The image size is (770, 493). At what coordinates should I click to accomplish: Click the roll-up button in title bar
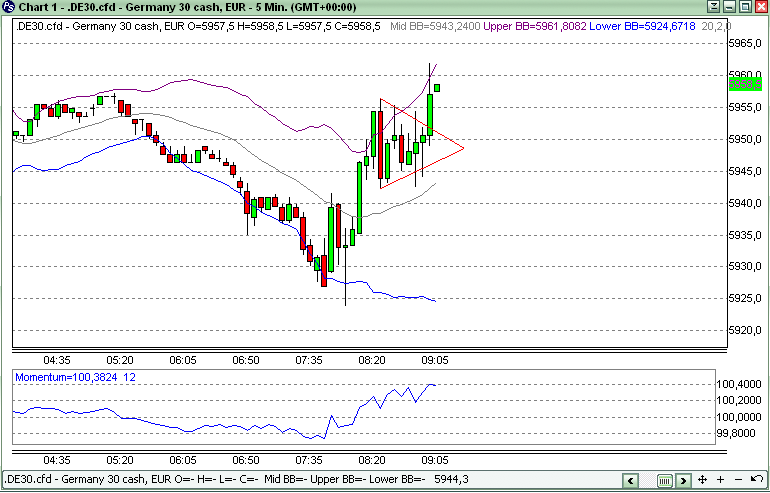(714, 7)
